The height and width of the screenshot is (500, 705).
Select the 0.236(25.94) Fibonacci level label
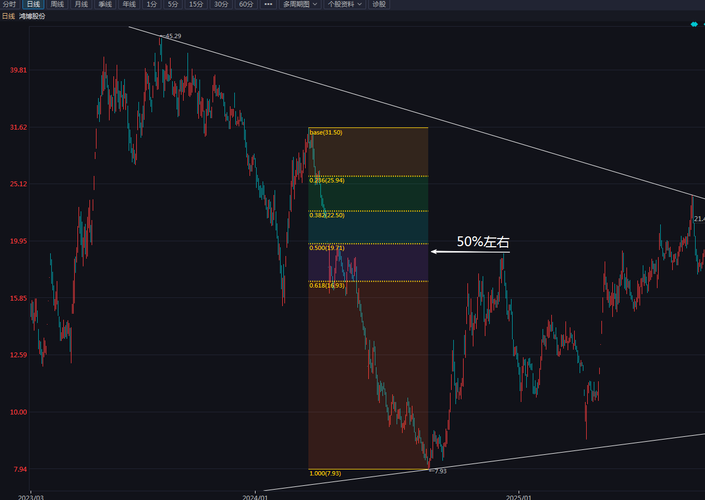[327, 180]
